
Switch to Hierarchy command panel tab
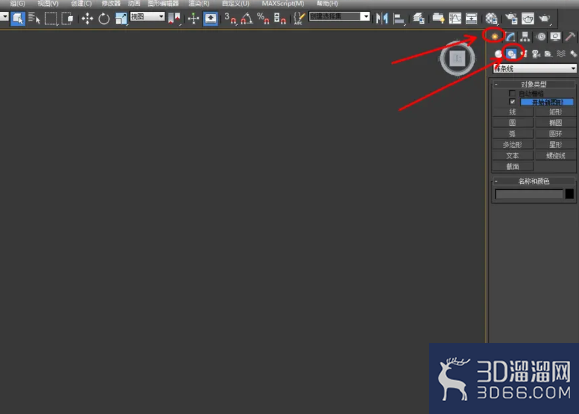525,36
